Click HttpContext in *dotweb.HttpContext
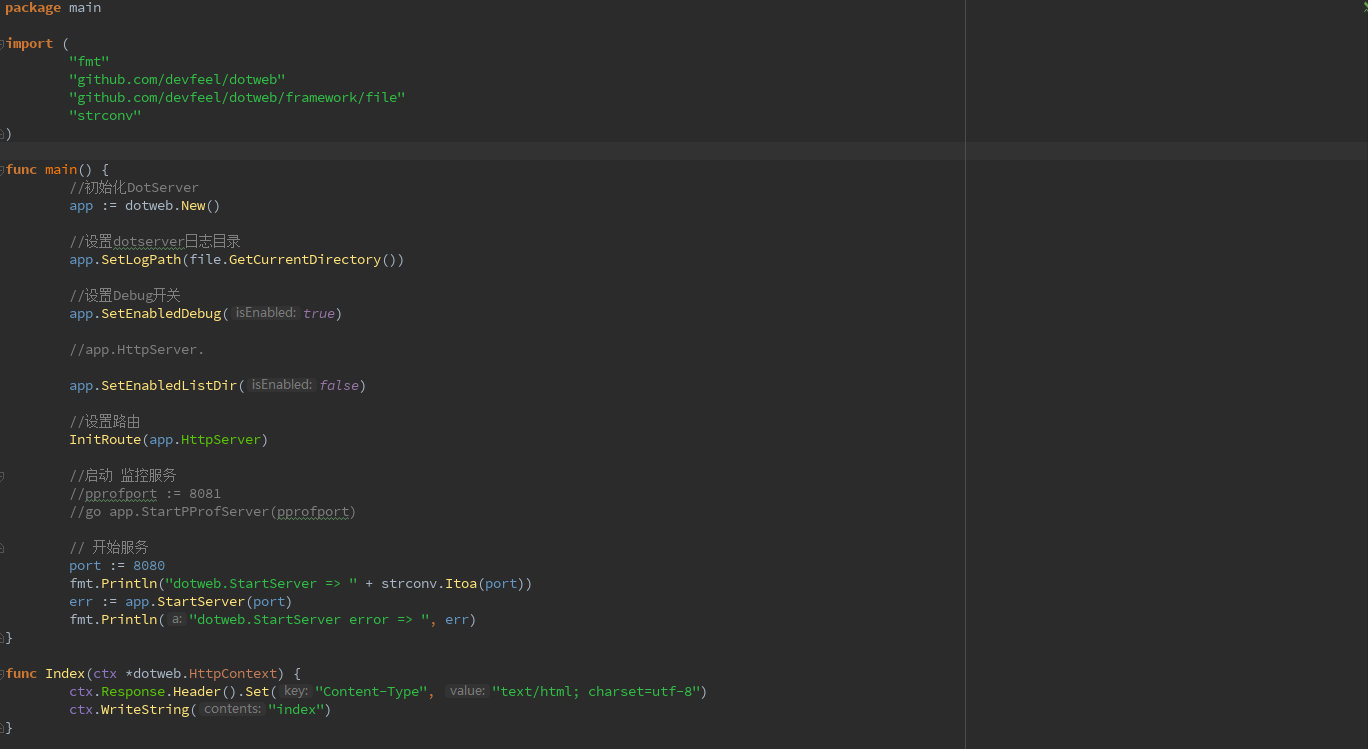The height and width of the screenshot is (749, 1368). (x=233, y=673)
